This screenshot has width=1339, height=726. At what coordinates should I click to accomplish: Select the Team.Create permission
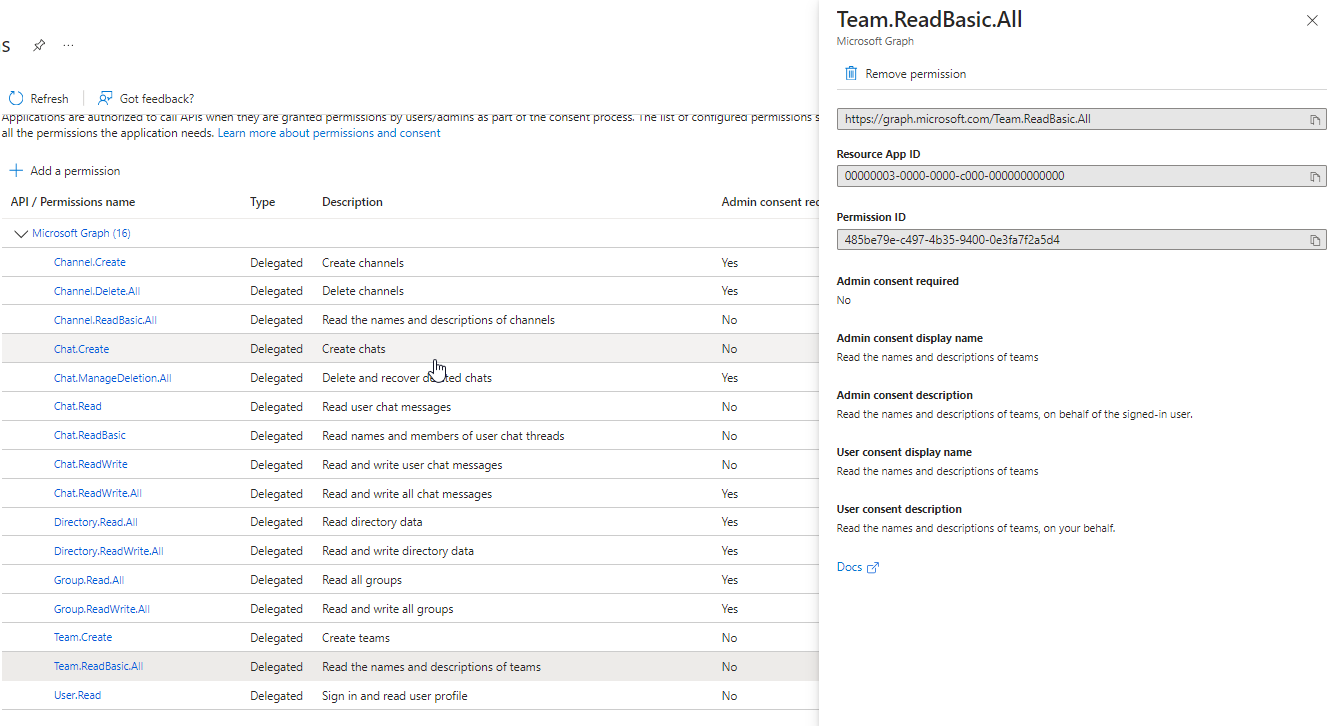[x=83, y=637]
